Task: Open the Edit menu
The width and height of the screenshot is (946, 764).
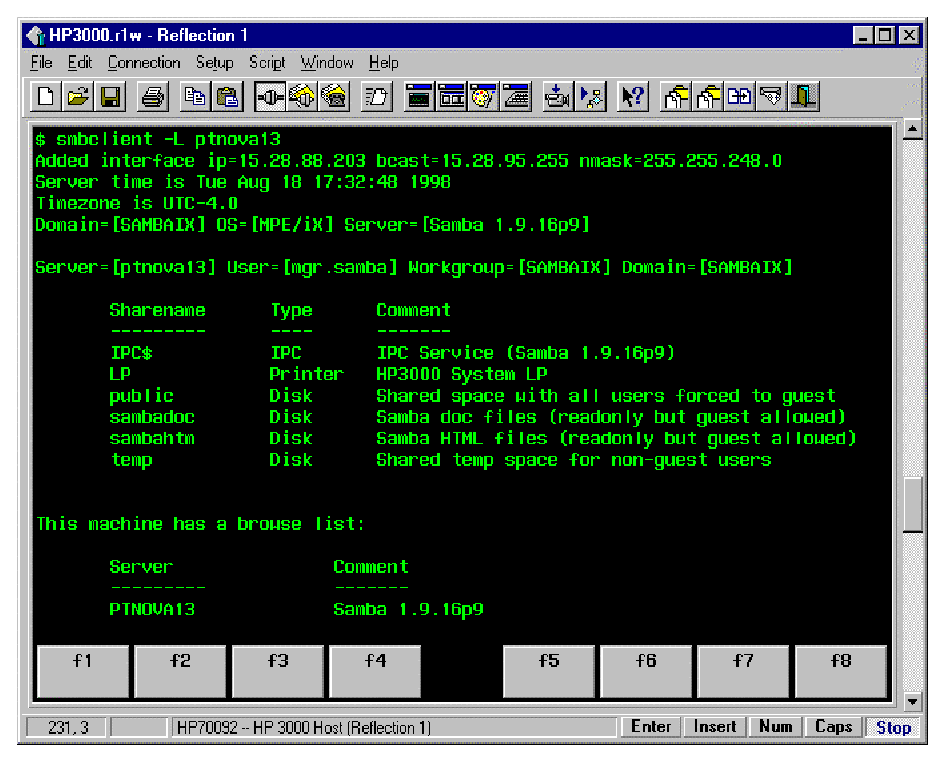Action: tap(80, 63)
